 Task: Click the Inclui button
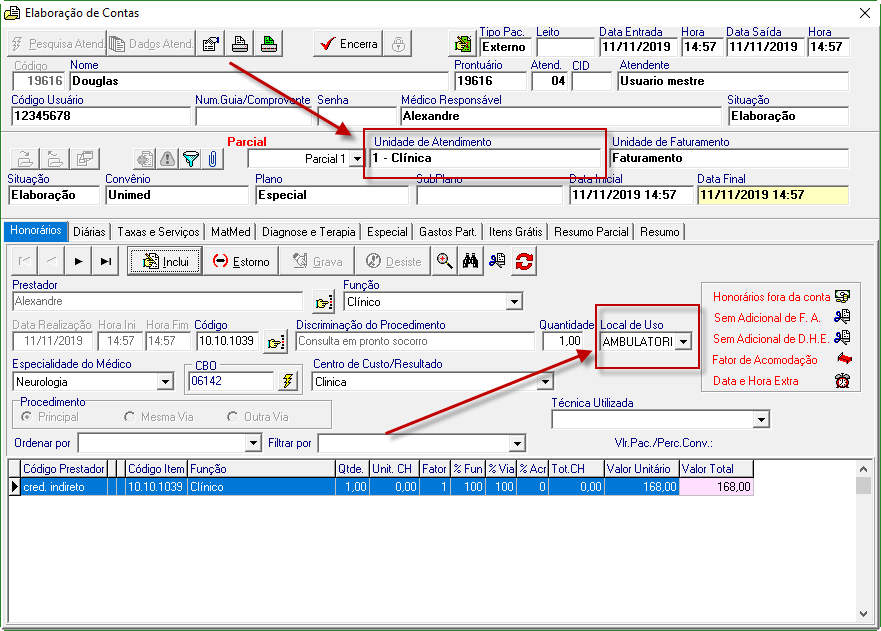[x=165, y=261]
